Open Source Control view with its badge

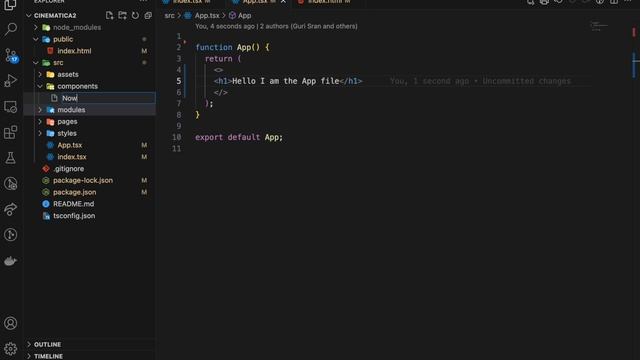[11, 55]
